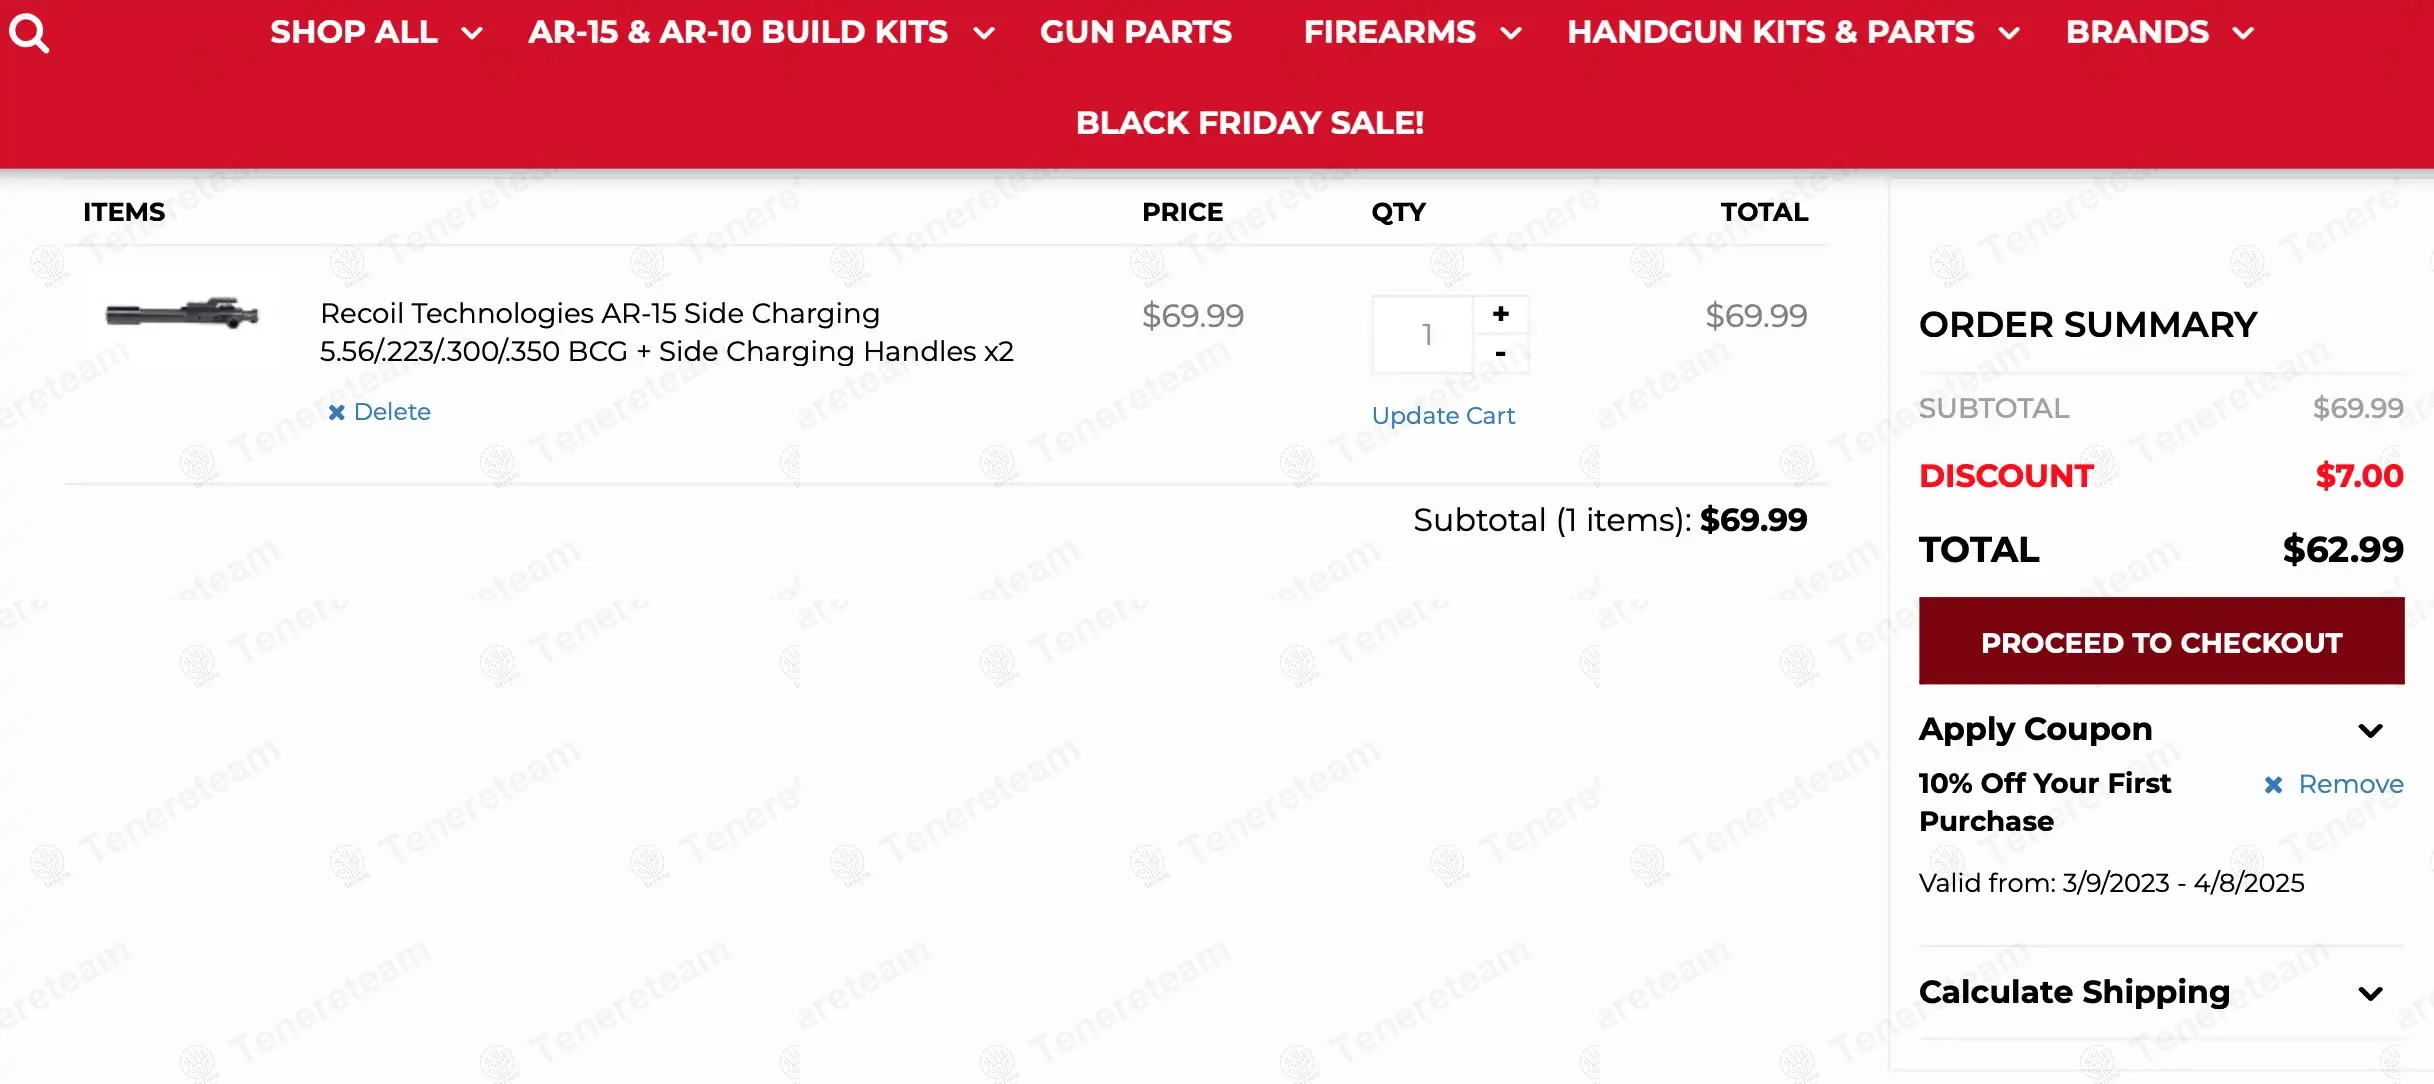Collapse the Apply Coupon section chevron

pyautogui.click(x=2370, y=730)
